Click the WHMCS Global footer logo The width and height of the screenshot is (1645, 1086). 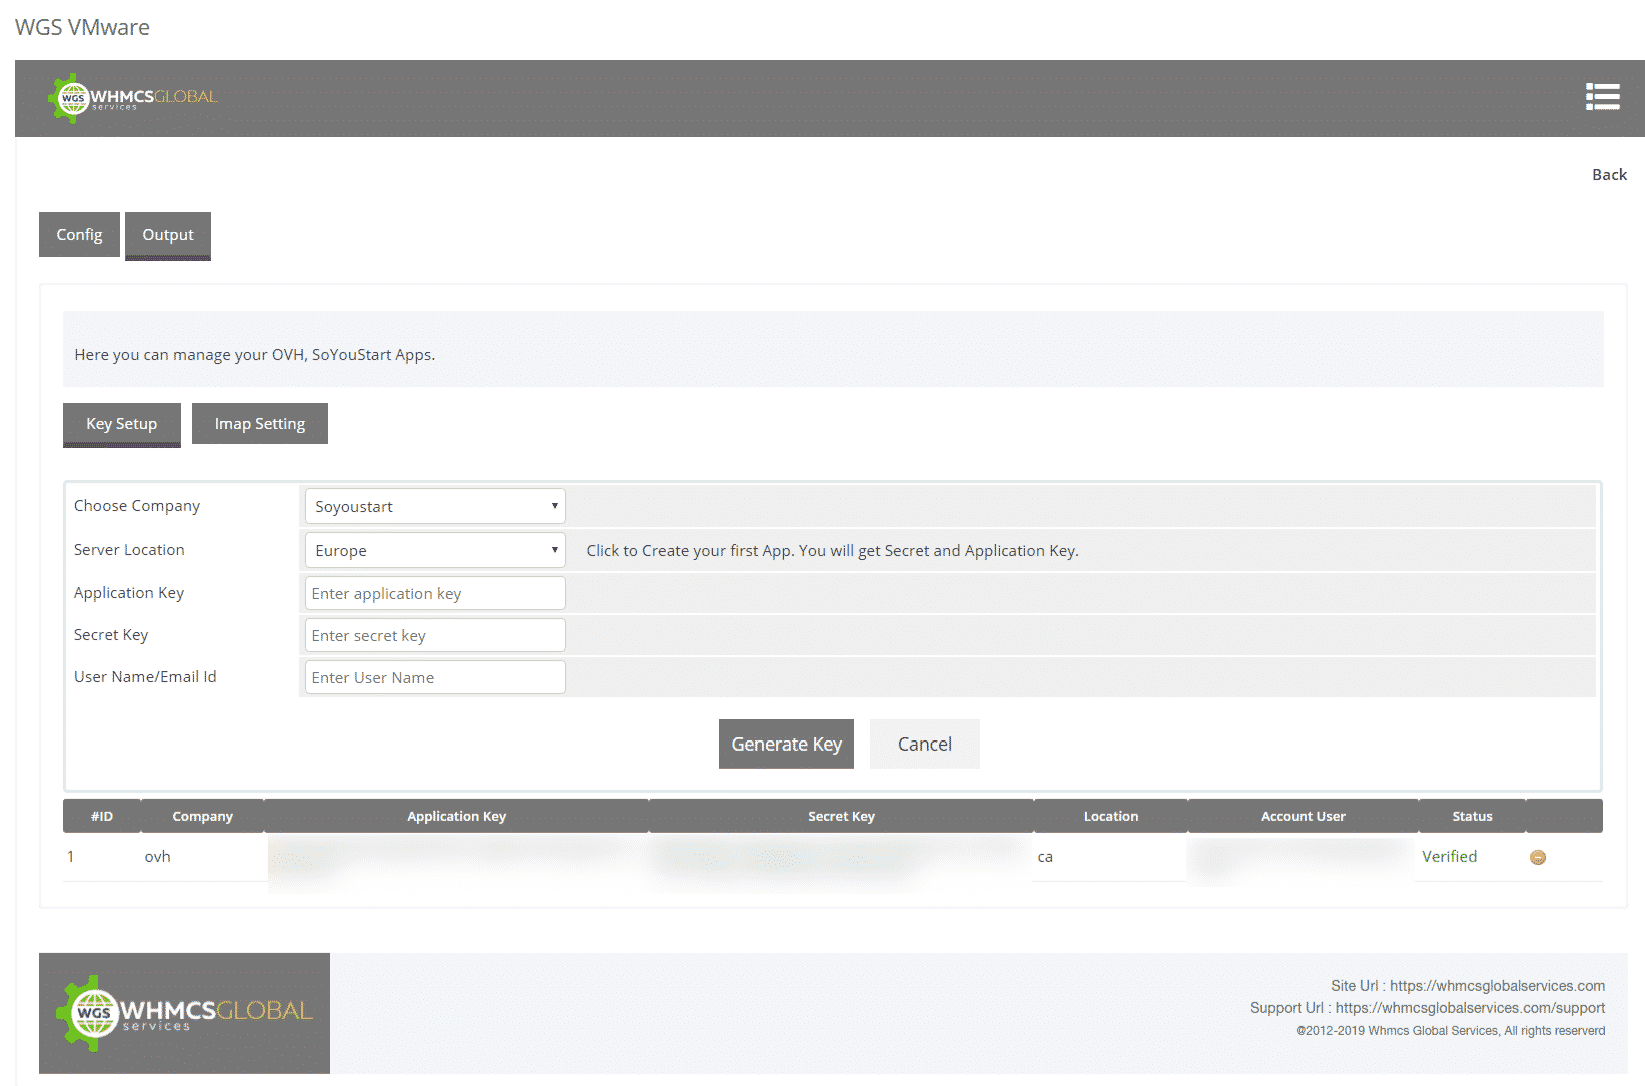tap(185, 1013)
